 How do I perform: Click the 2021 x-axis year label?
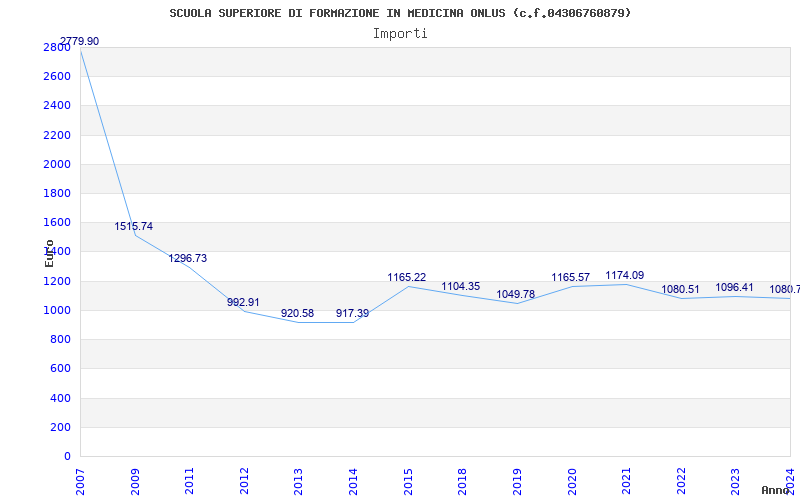[627, 482]
